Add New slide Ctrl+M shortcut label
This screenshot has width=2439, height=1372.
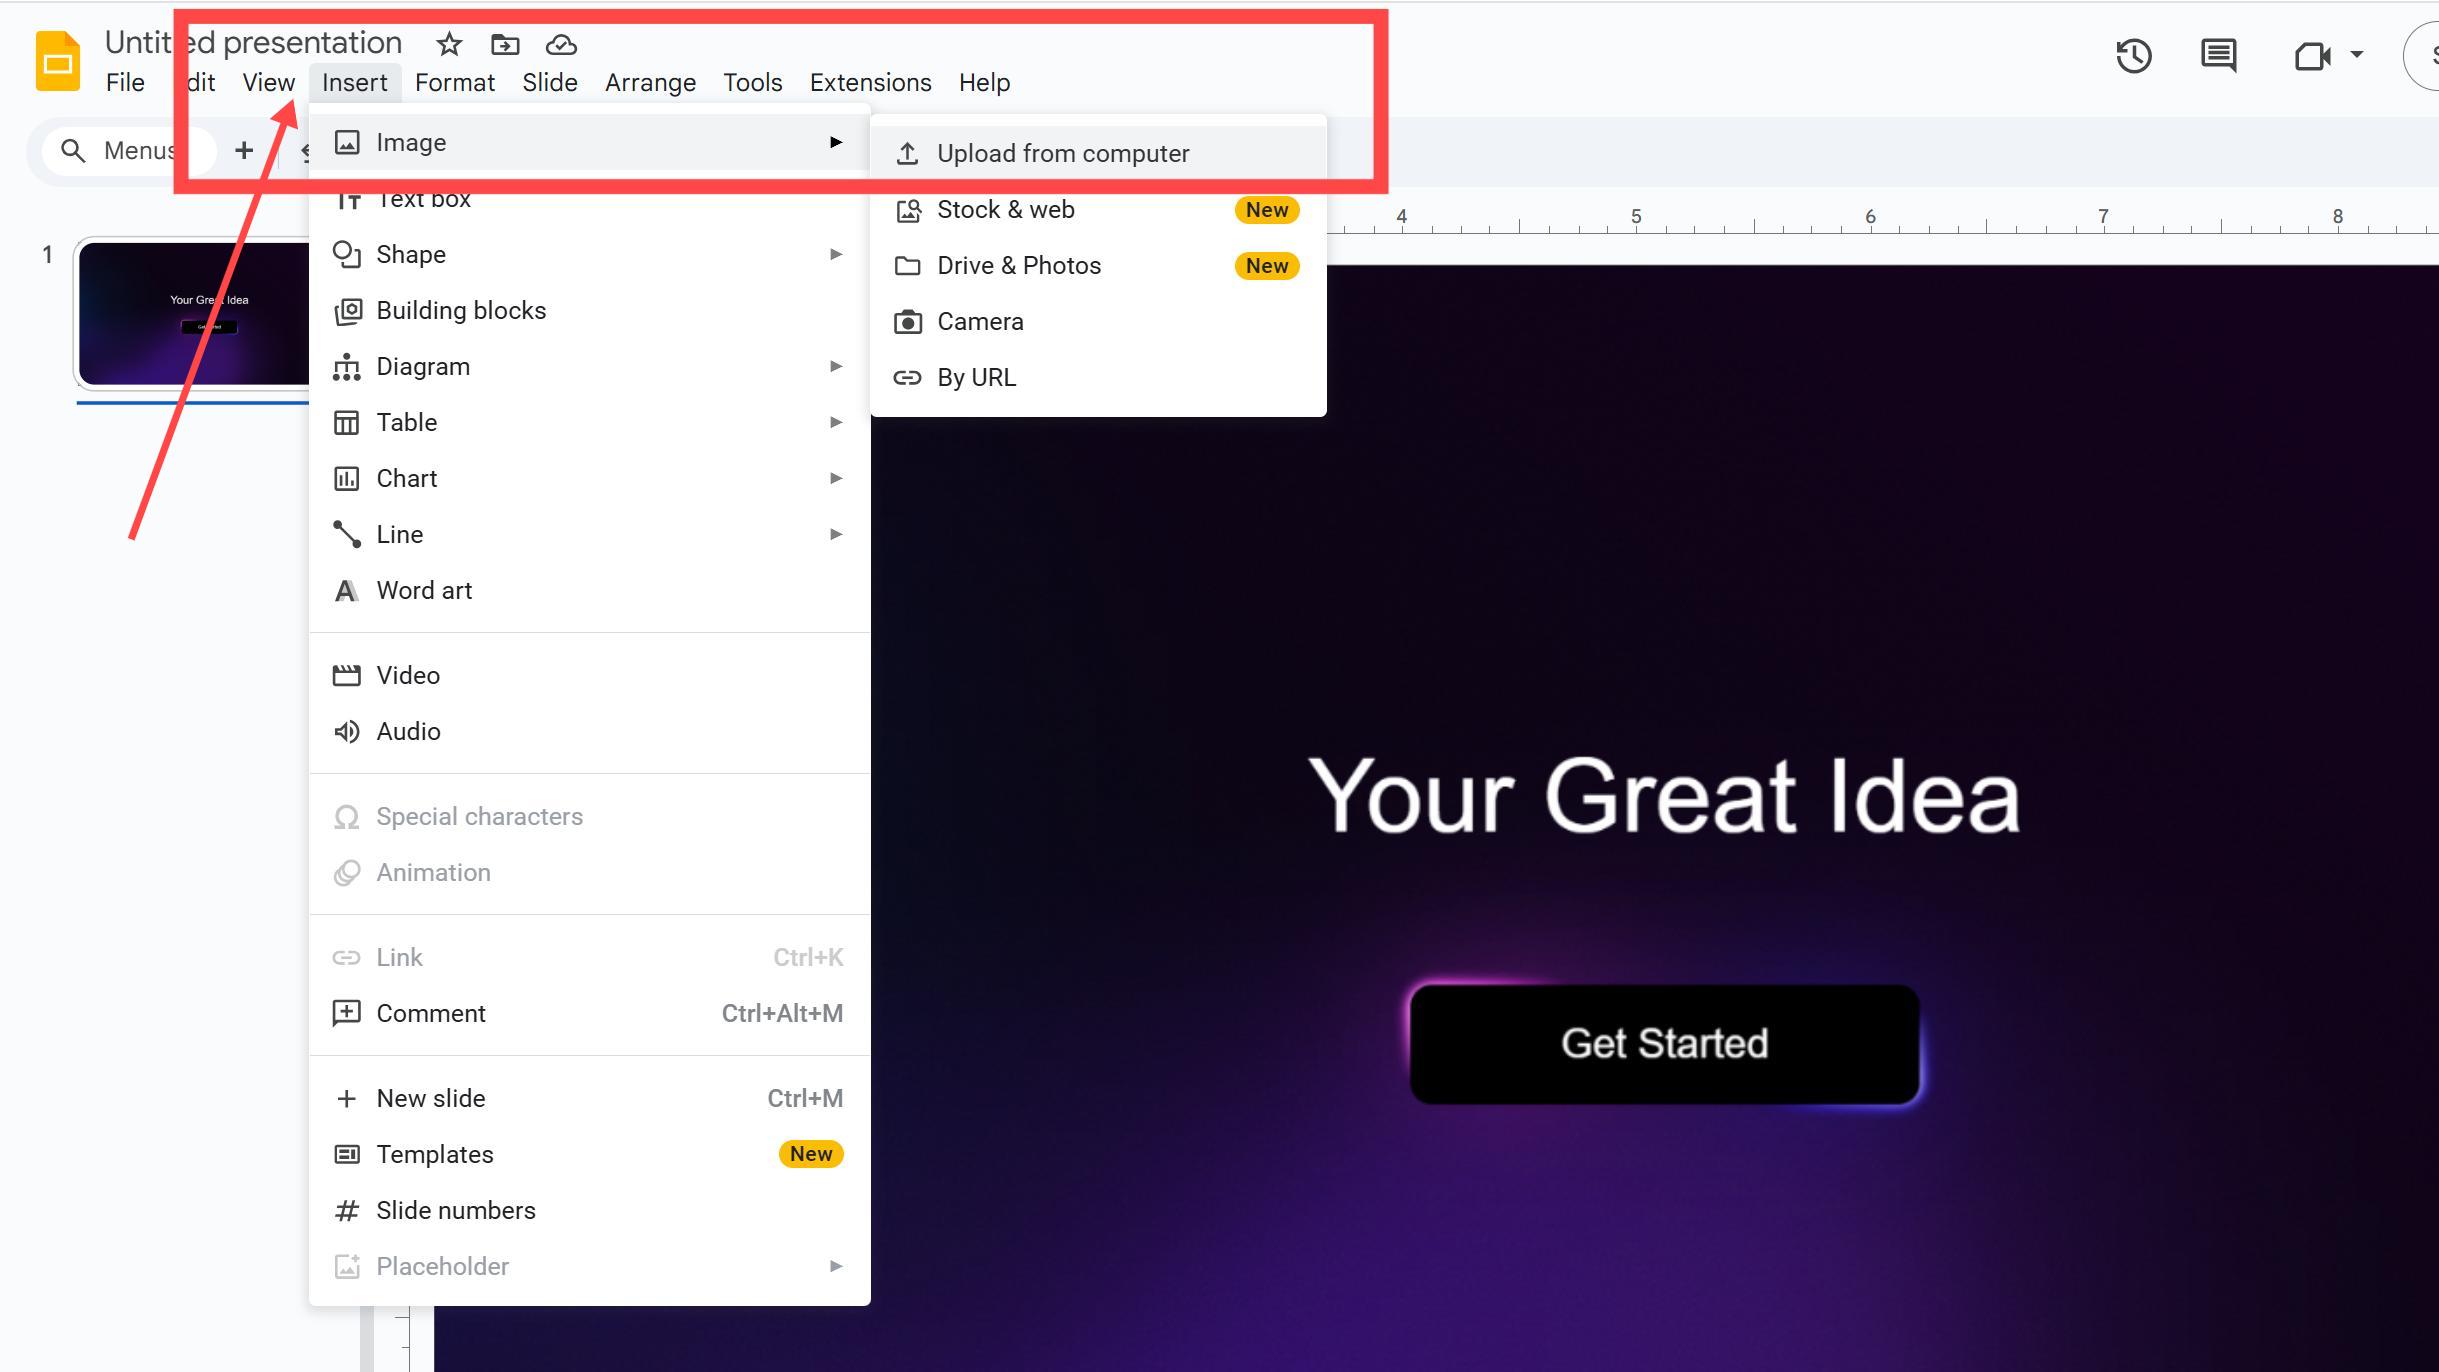(805, 1098)
